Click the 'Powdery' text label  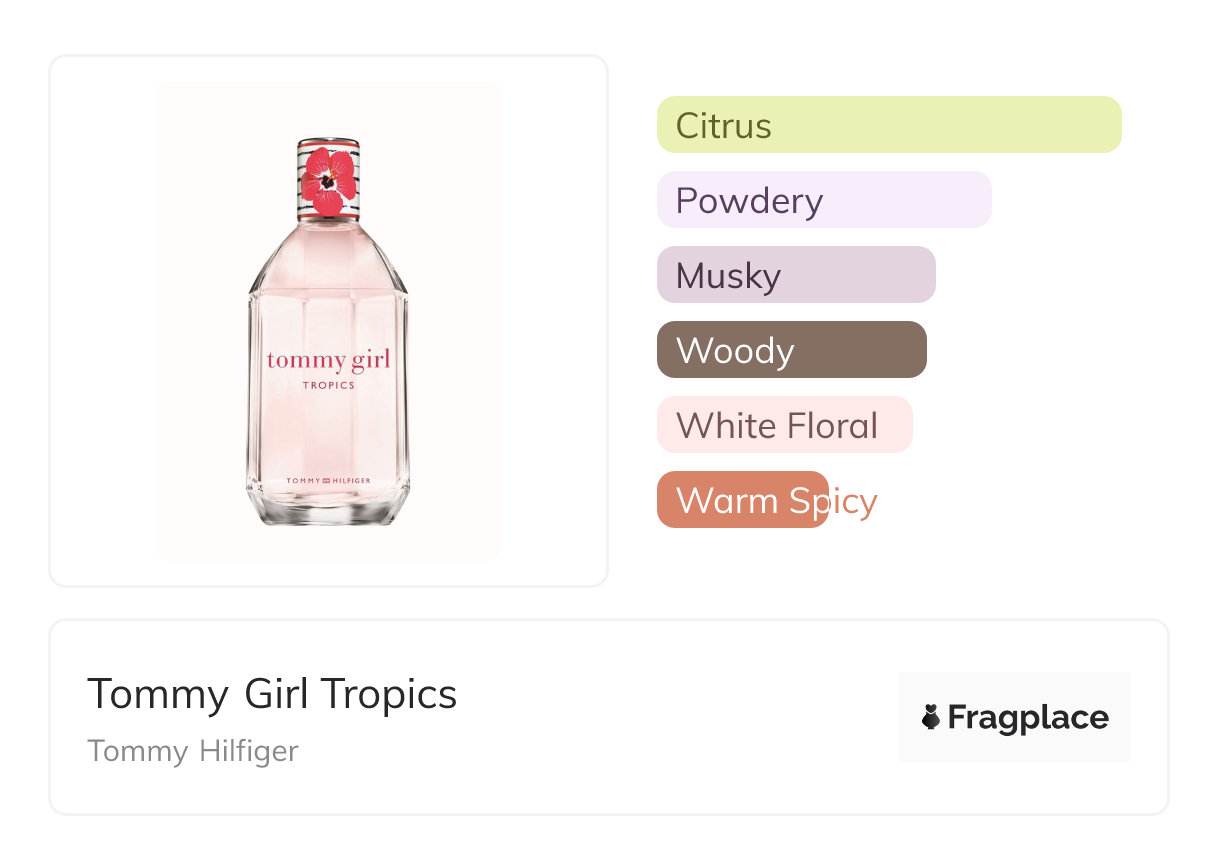[x=749, y=201]
